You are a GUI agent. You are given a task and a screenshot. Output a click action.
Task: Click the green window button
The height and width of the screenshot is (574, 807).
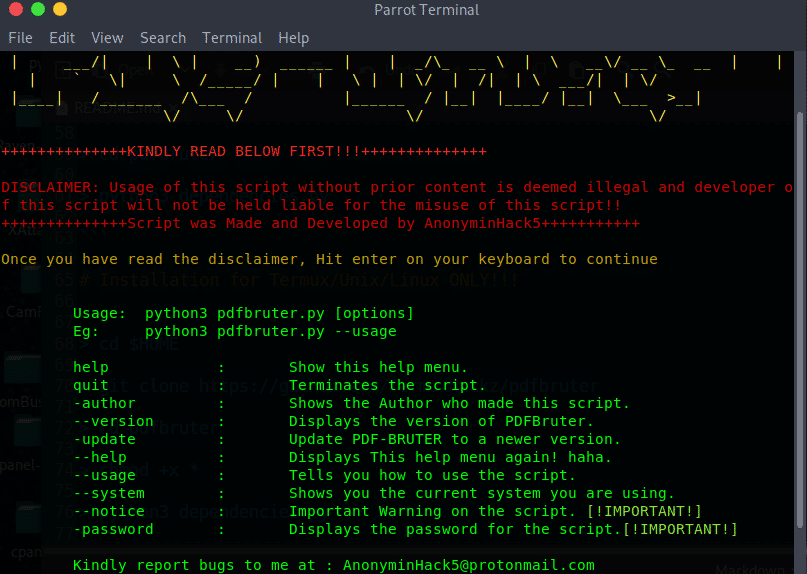pos(38,9)
